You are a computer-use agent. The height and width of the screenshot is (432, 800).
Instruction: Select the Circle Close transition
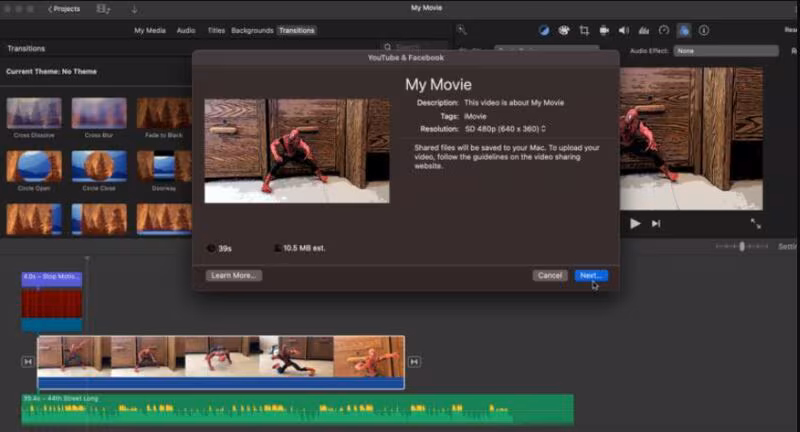point(99,166)
